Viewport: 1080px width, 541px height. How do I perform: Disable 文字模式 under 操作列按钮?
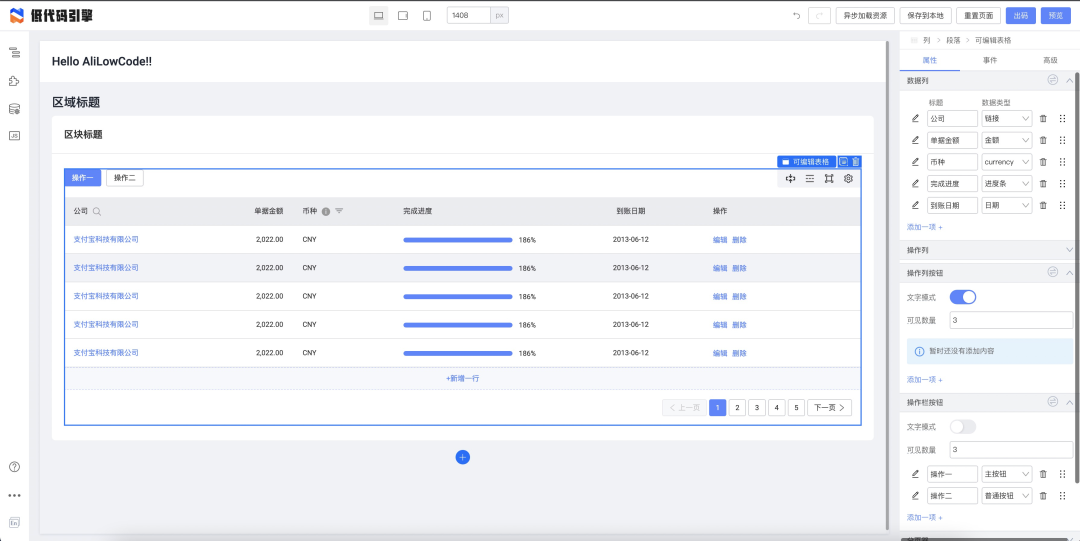[963, 297]
